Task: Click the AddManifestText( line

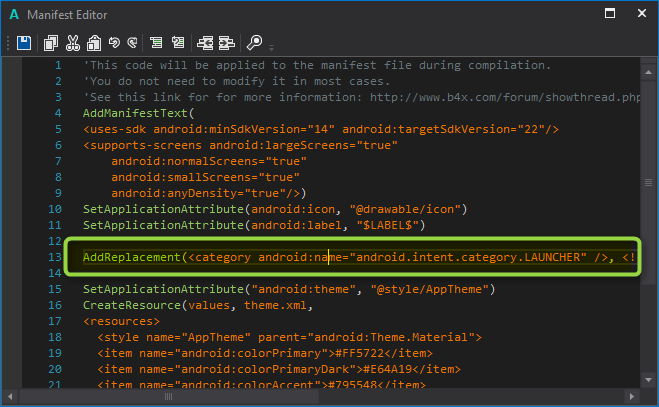Action: click(138, 114)
